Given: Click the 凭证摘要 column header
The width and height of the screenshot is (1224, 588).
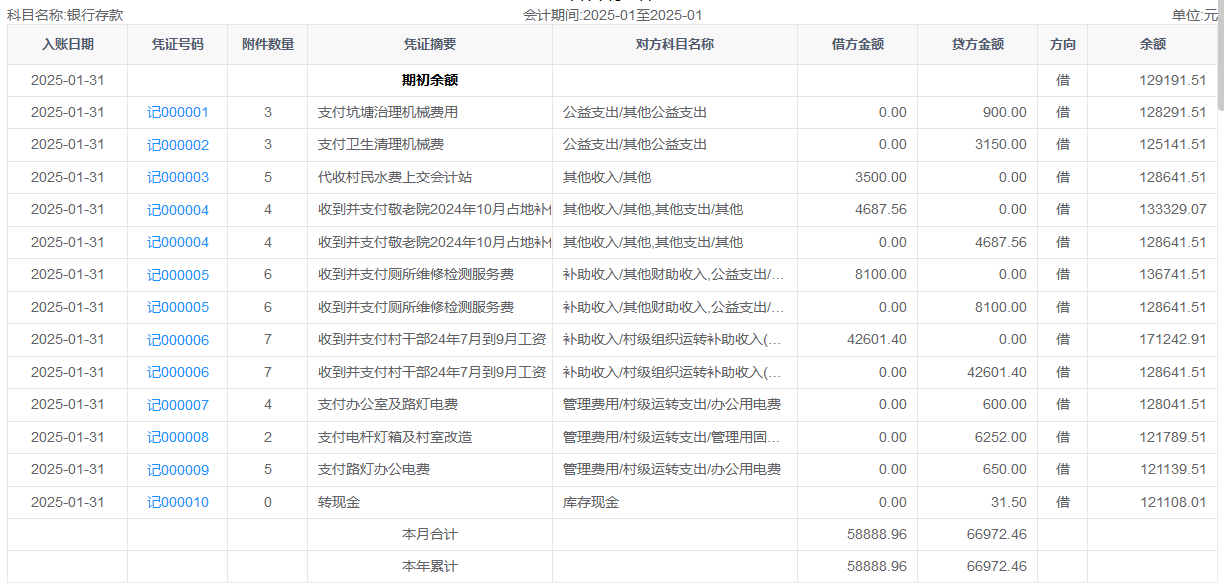Looking at the screenshot, I should coord(430,45).
